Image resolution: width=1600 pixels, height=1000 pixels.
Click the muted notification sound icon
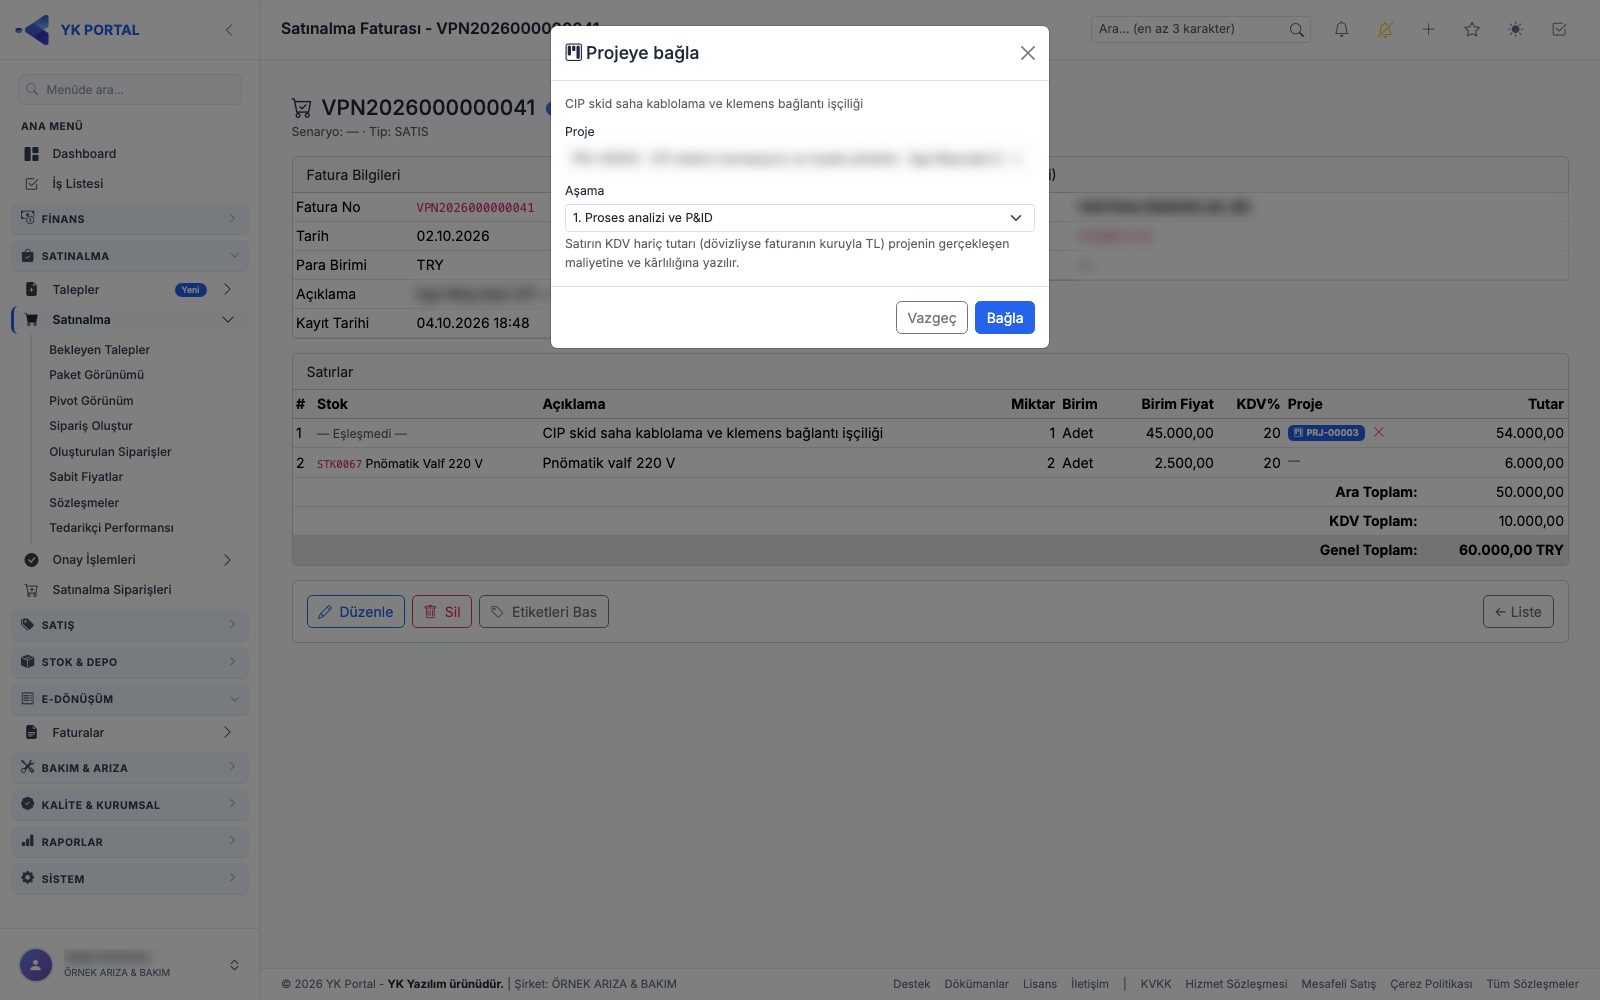(1385, 29)
